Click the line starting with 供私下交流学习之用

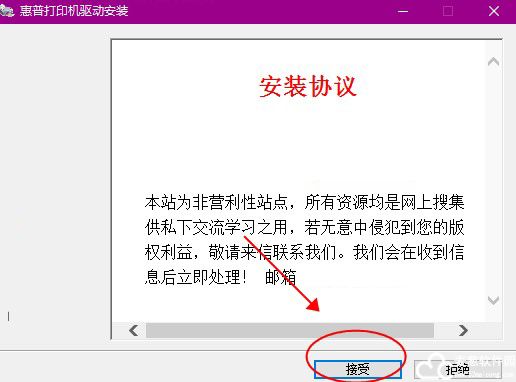click(304, 227)
